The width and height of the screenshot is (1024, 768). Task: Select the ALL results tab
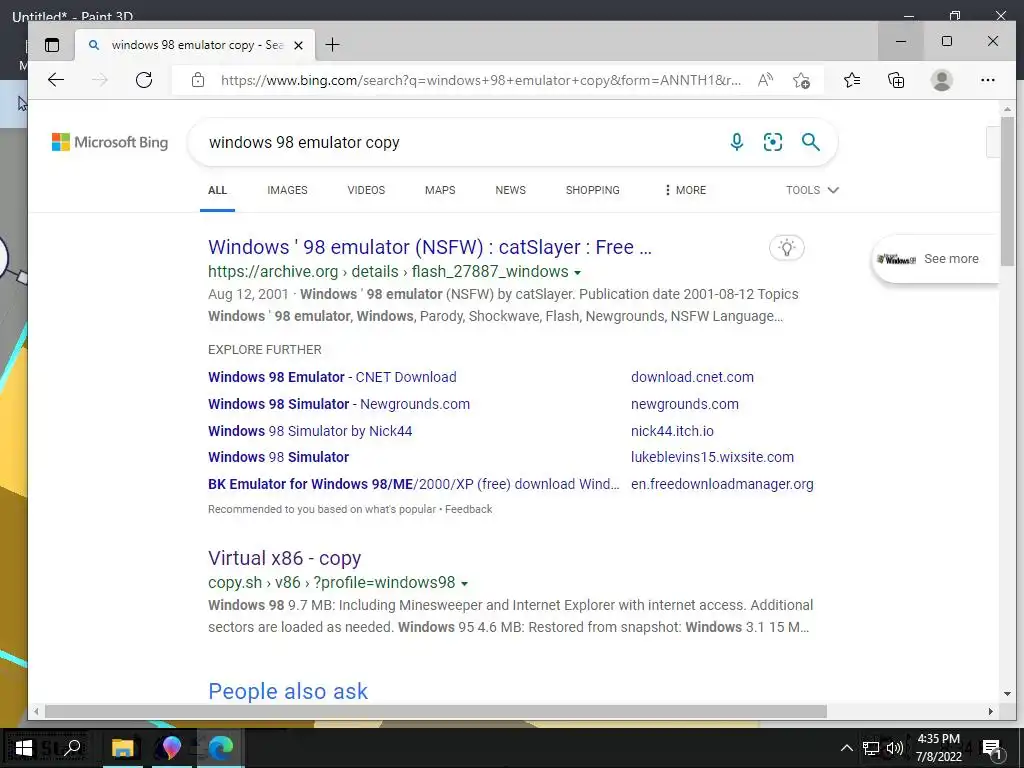click(217, 190)
